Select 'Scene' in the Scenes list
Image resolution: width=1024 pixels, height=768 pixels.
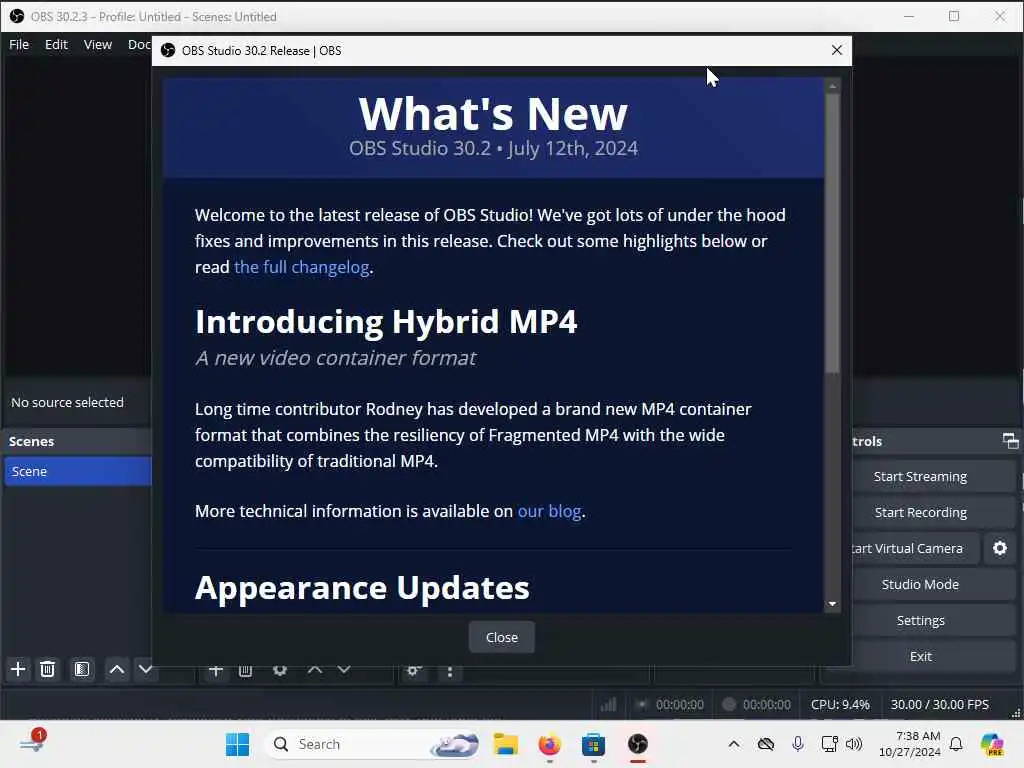(x=78, y=471)
